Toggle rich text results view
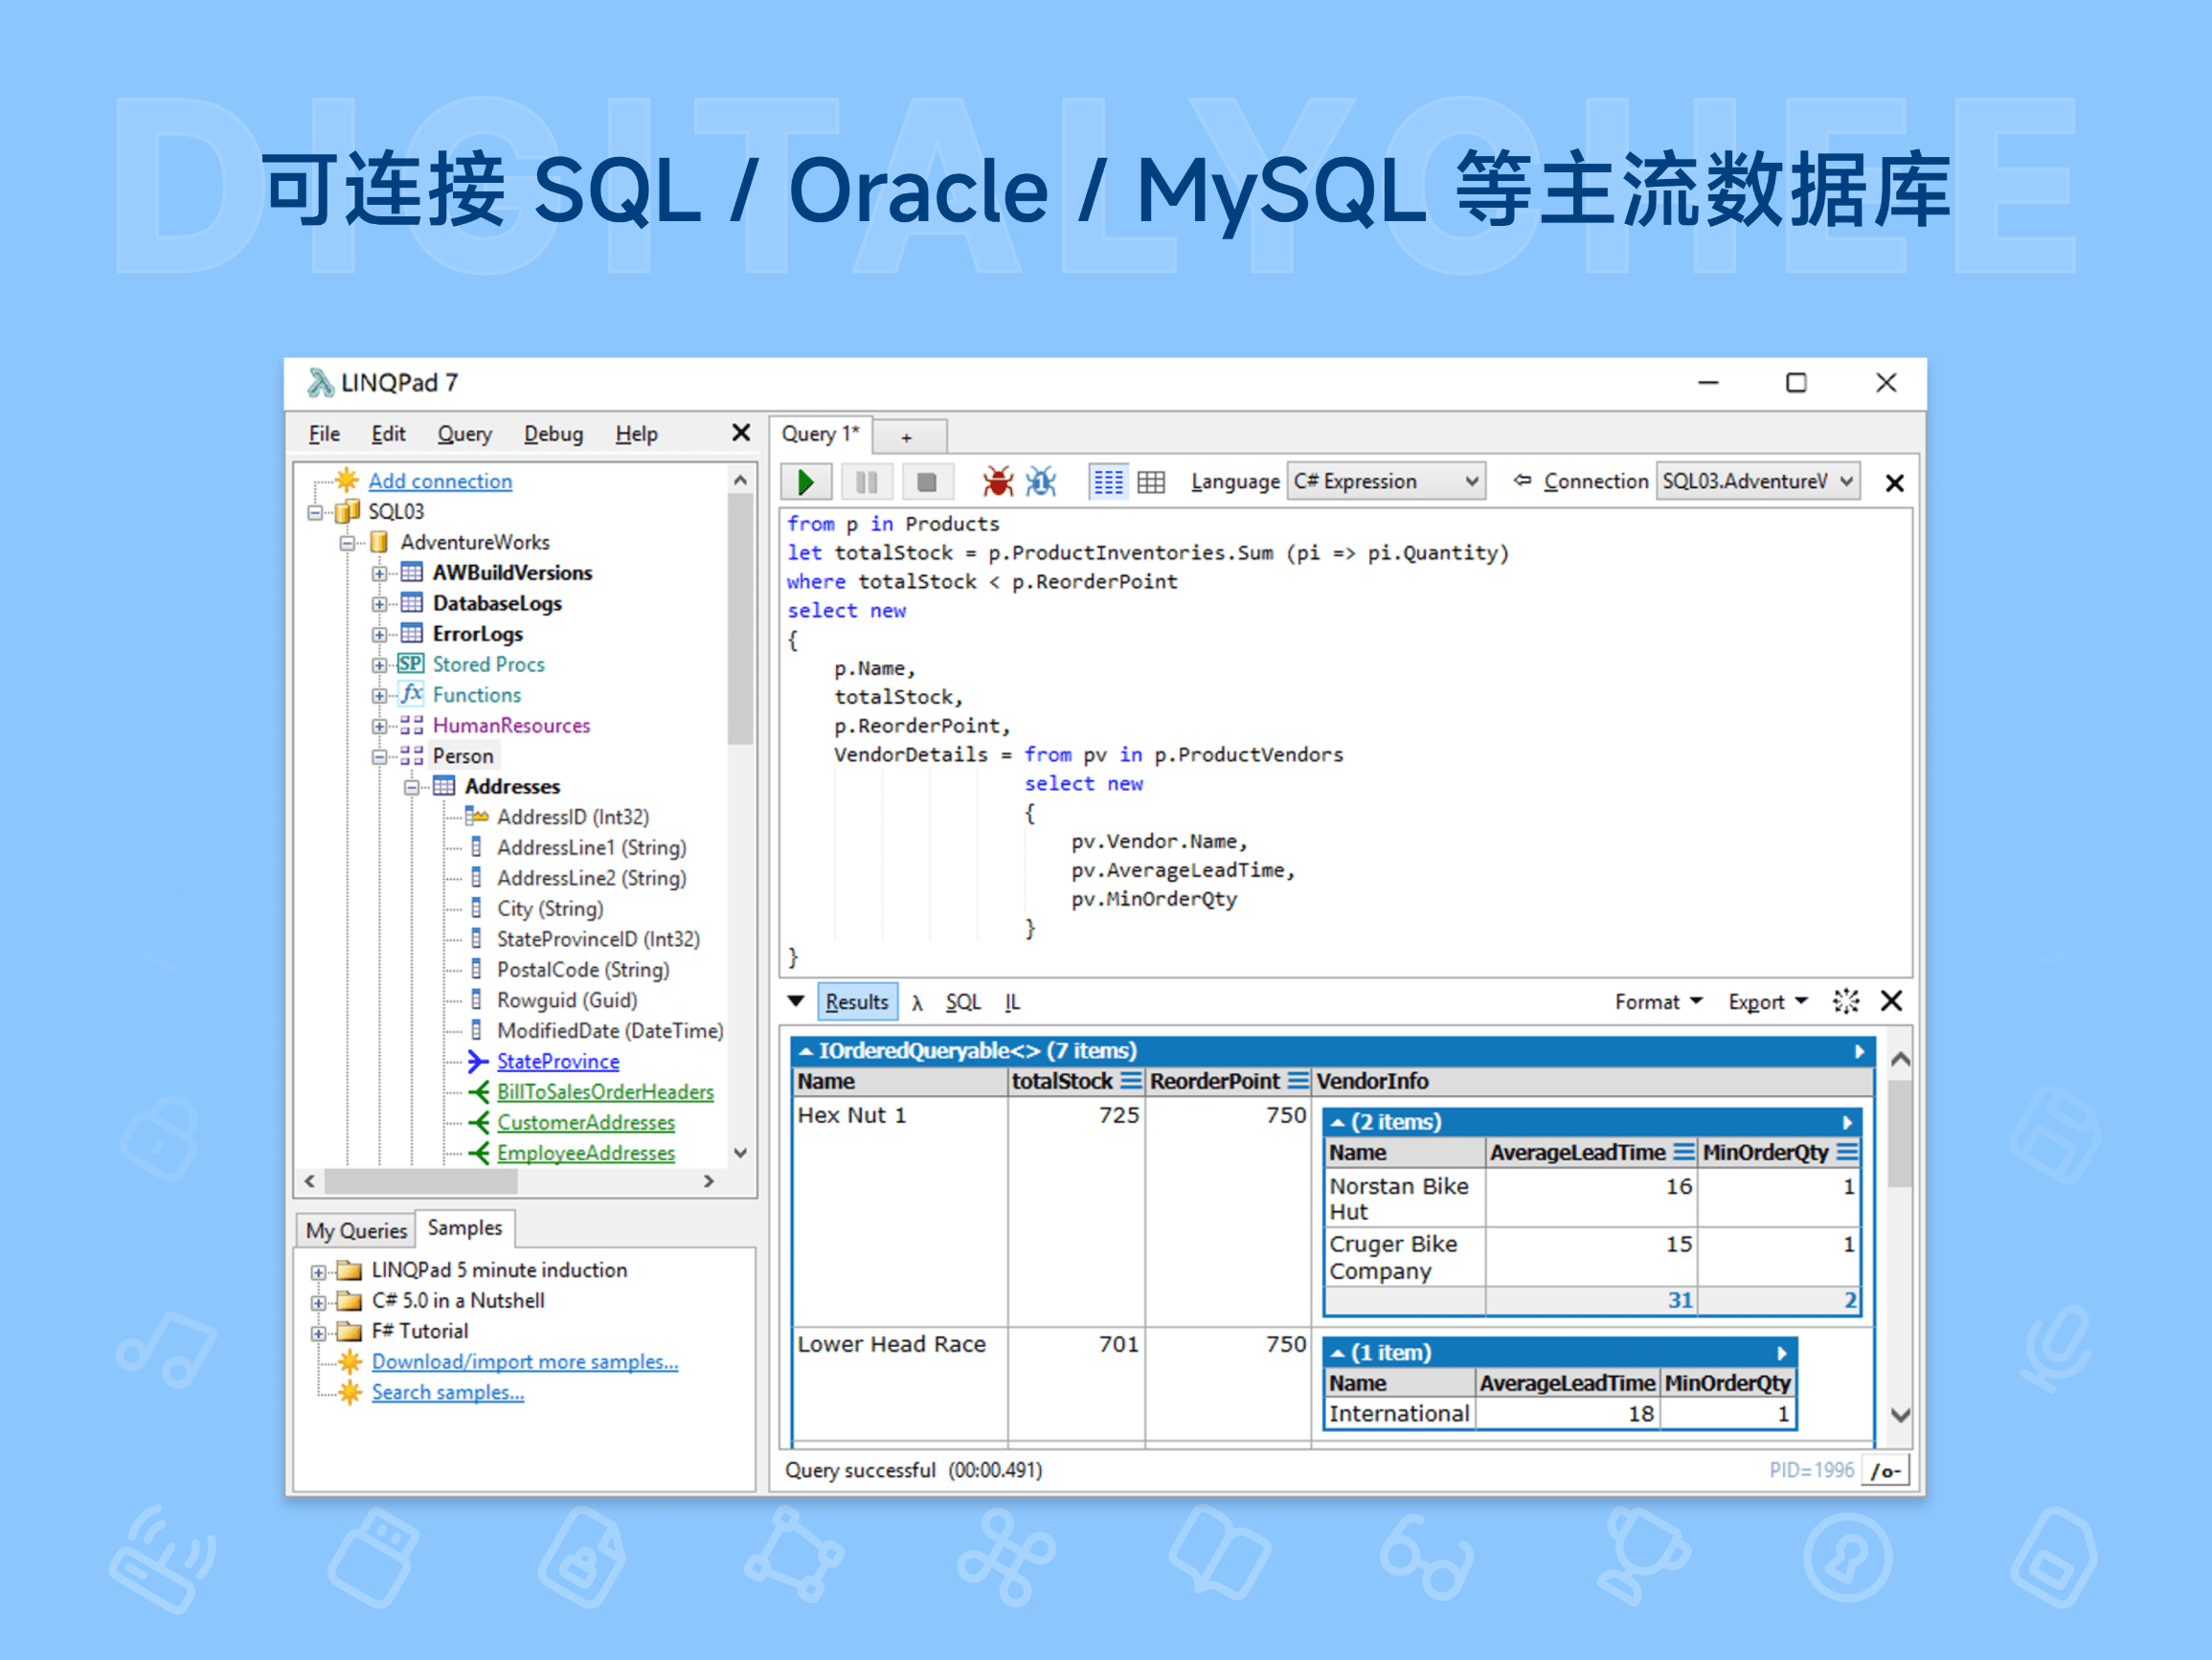 click(1108, 481)
